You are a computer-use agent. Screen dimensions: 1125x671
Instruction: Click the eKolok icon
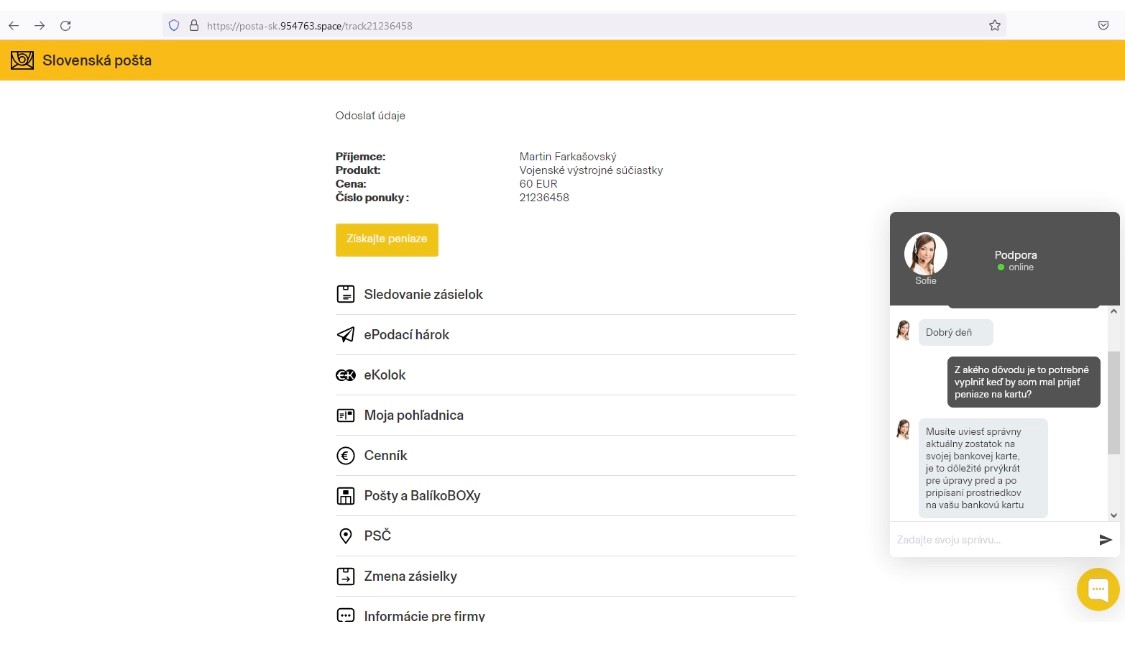tap(345, 375)
